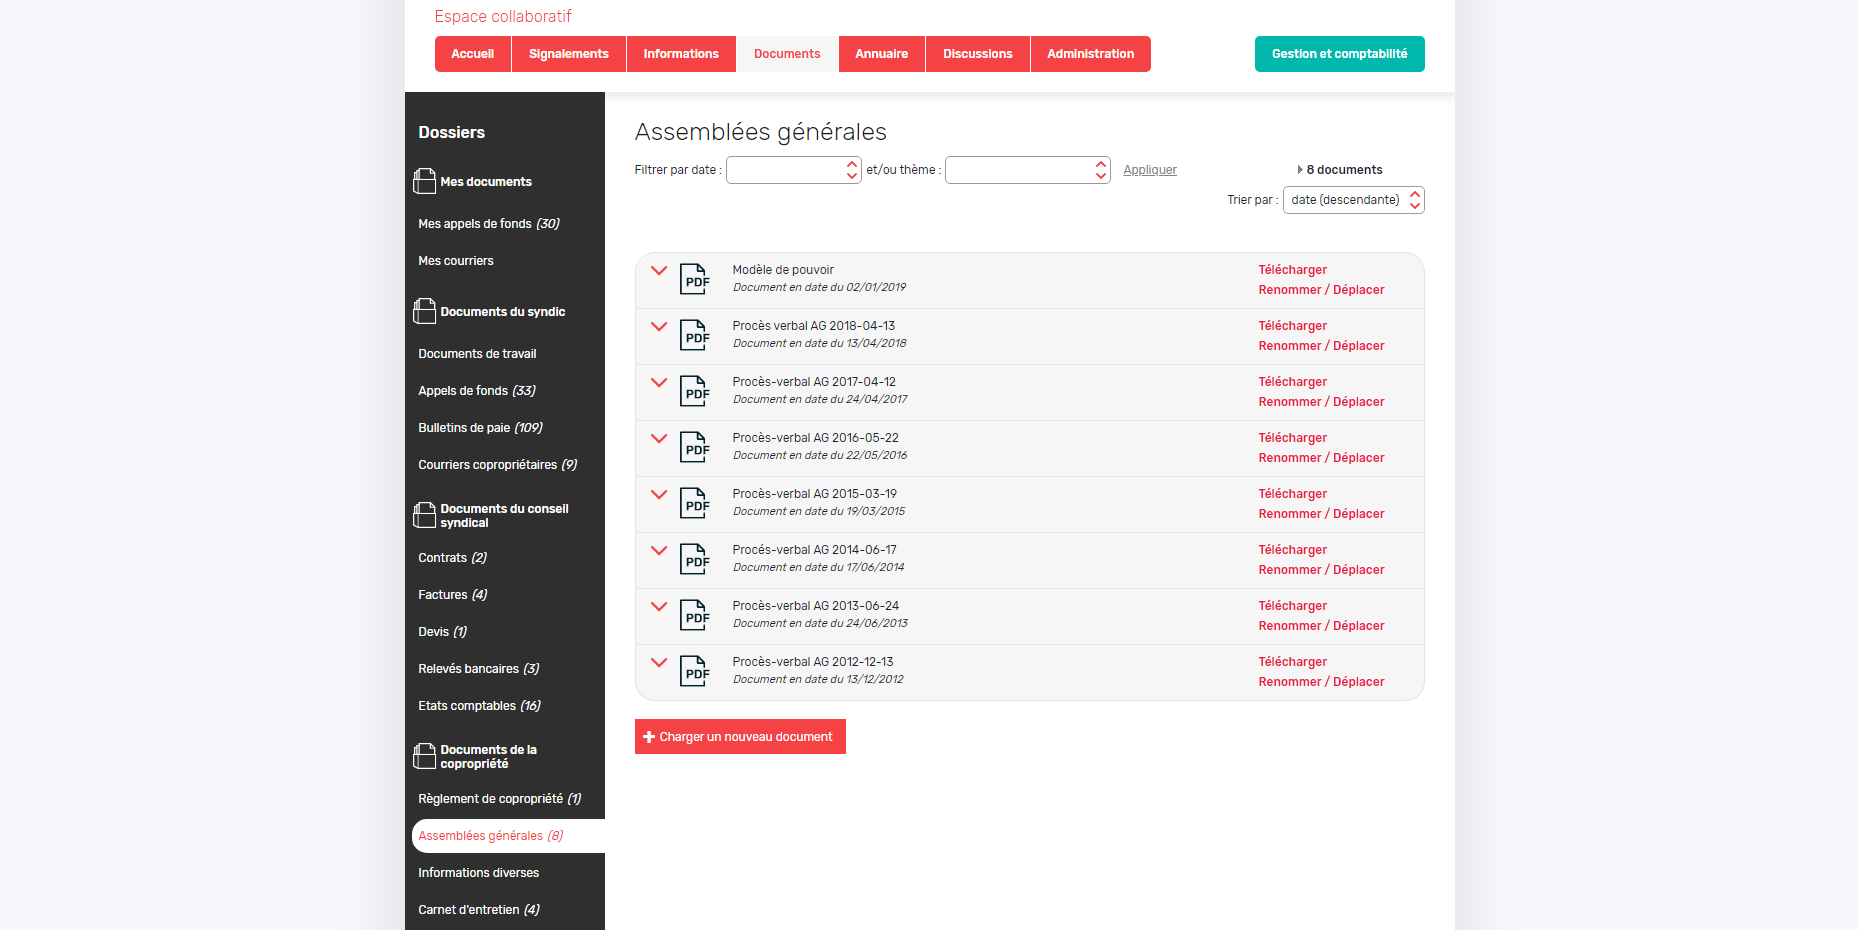Click PDF icon of Procés-verbal AG 2014-06-17
The height and width of the screenshot is (930, 1858).
coord(695,559)
